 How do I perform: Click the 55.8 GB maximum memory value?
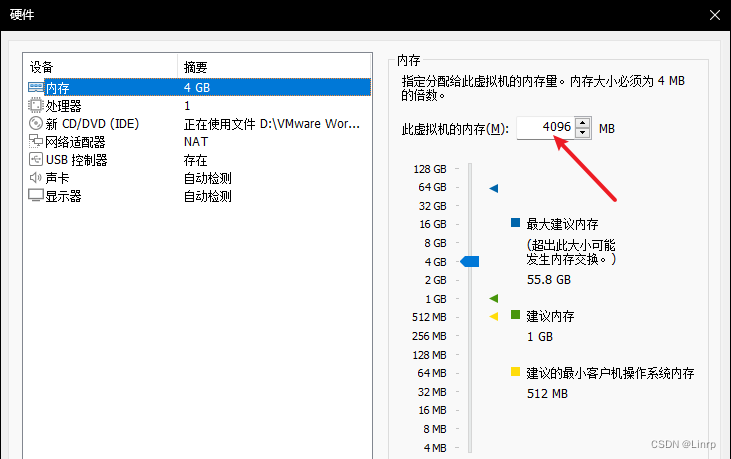pos(549,280)
